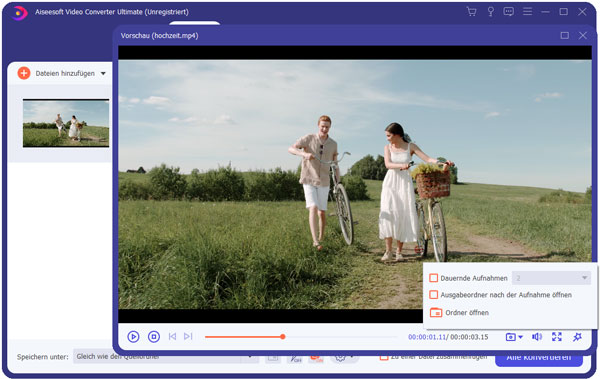
Task: Open the shopping cart purchase icon
Action: pyautogui.click(x=471, y=11)
